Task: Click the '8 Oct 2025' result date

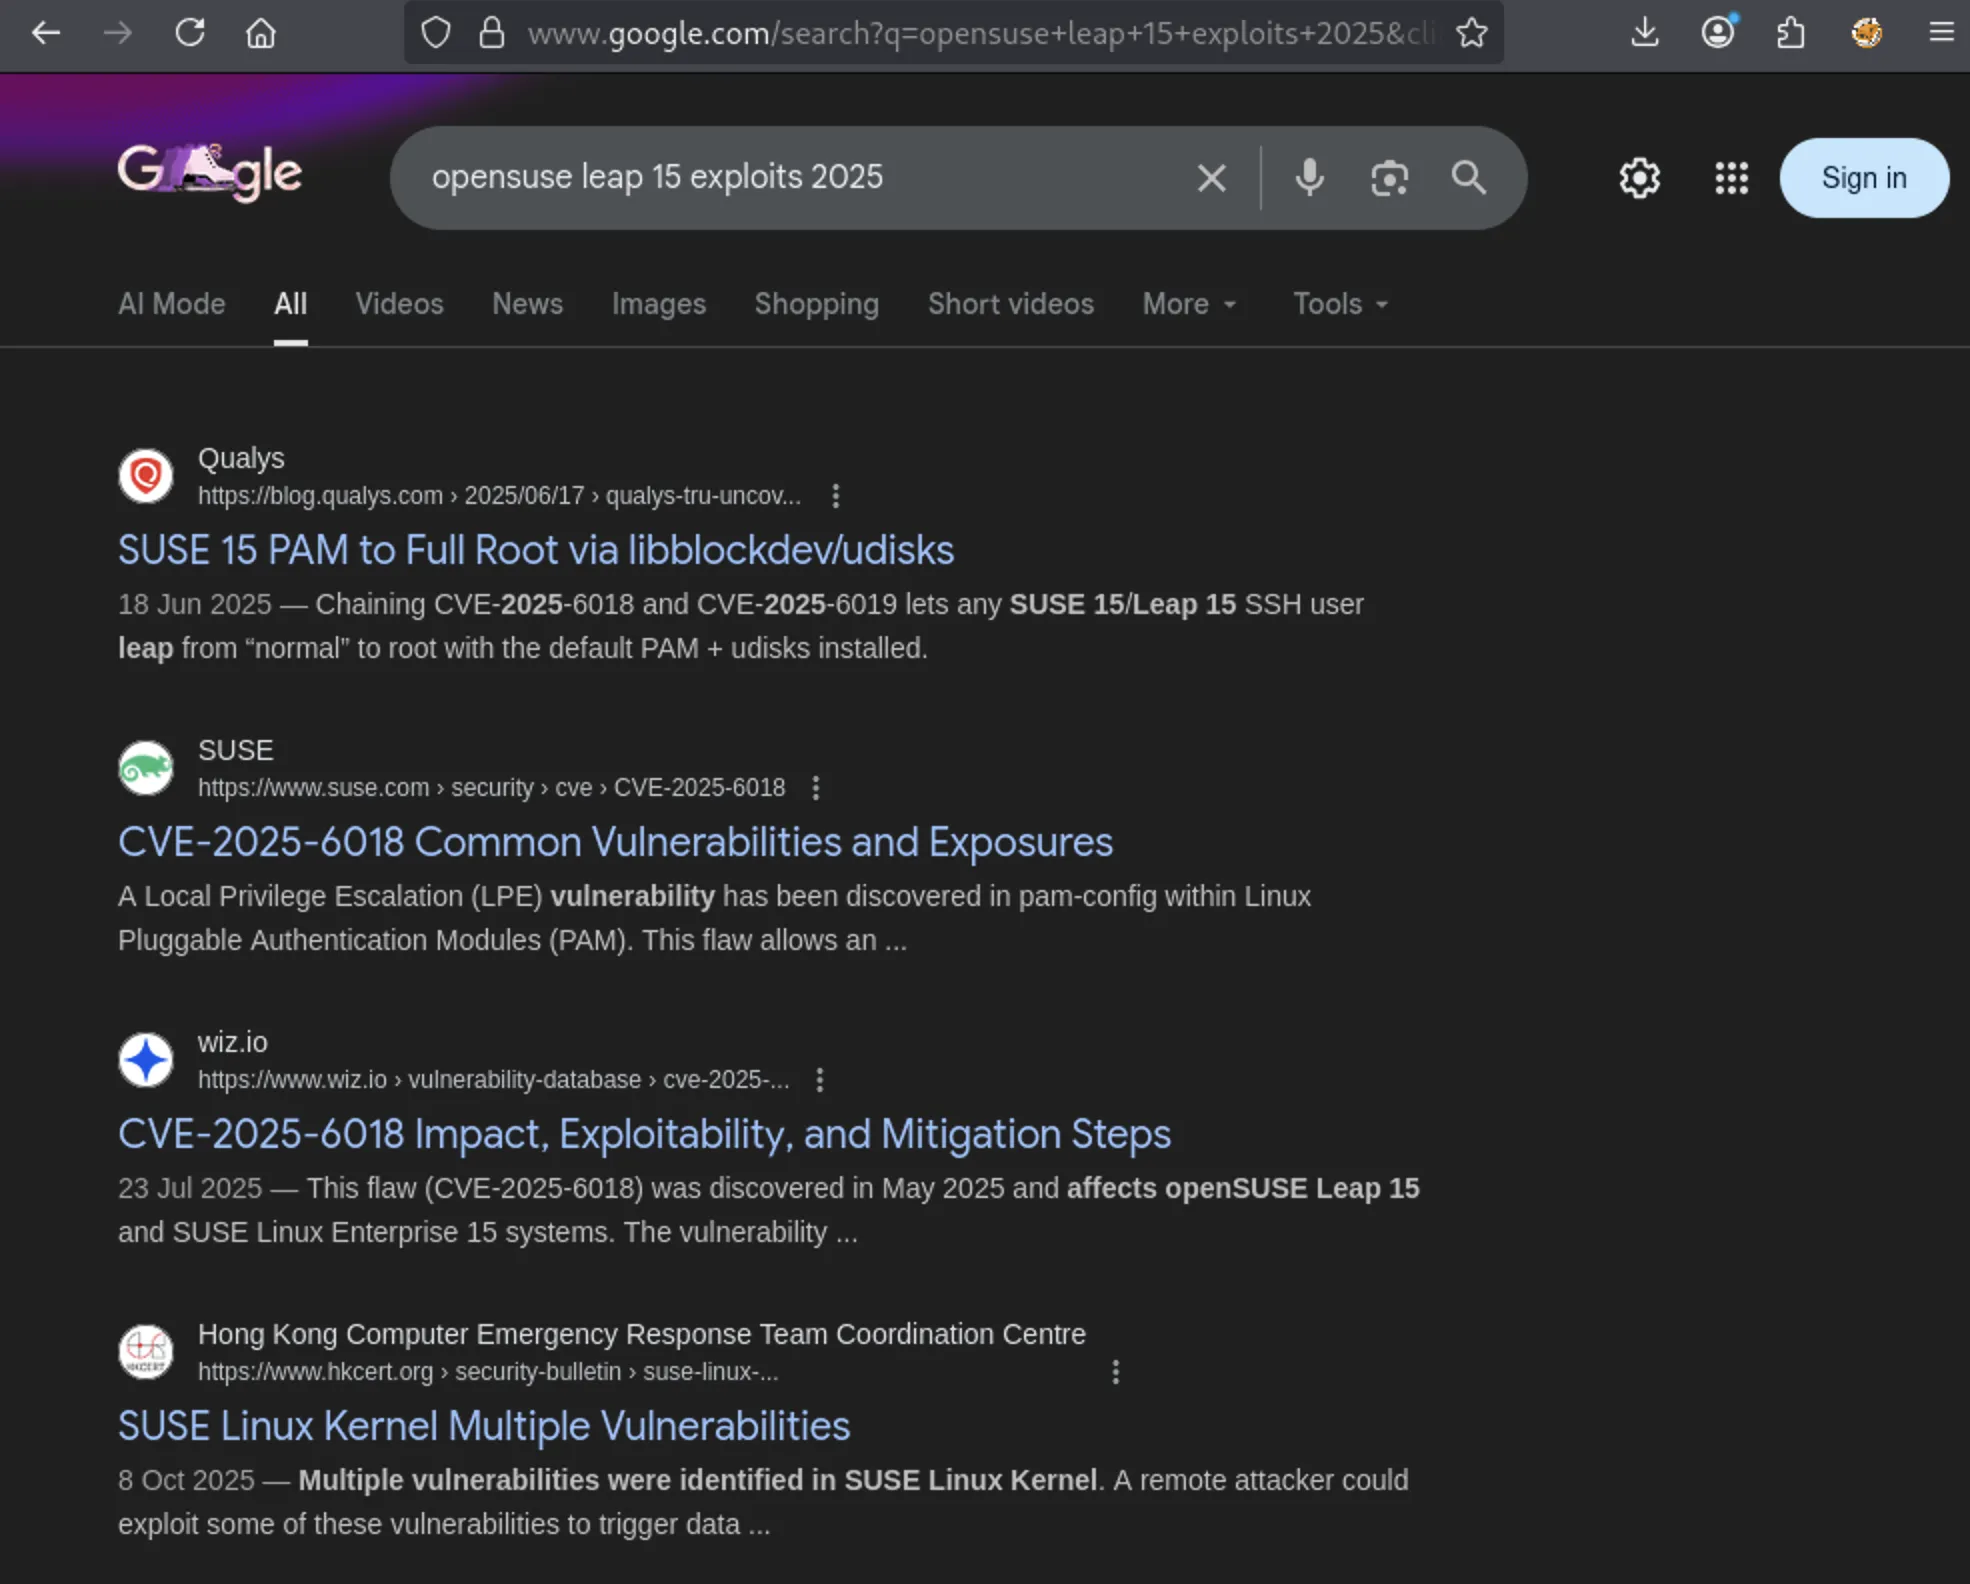Action: point(186,1480)
